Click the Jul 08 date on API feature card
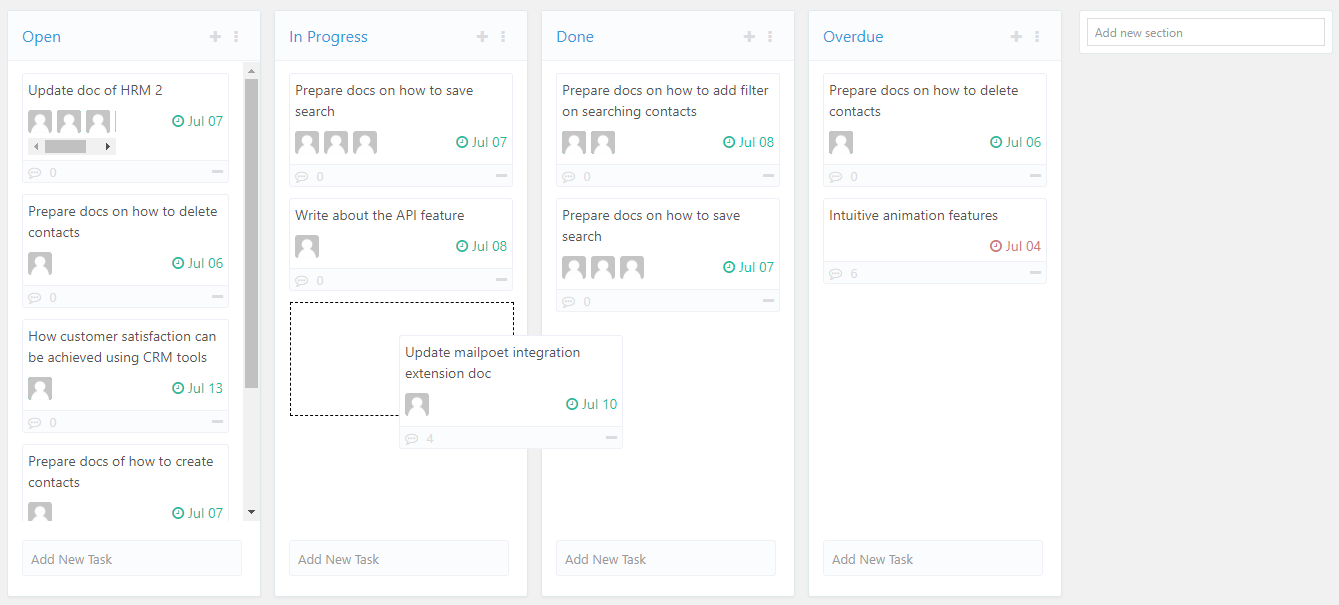 pos(482,246)
